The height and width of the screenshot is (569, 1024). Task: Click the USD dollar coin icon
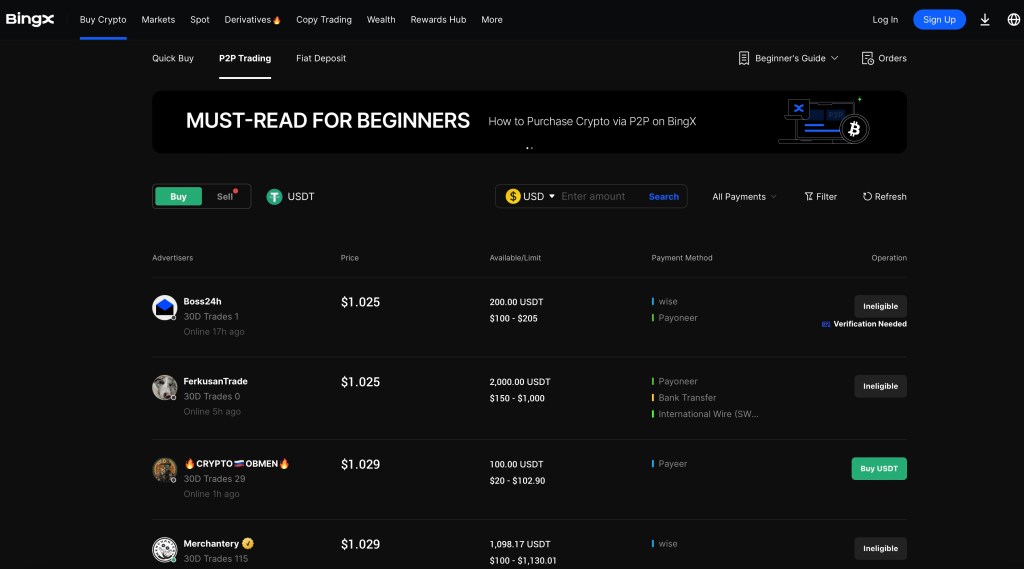point(513,196)
